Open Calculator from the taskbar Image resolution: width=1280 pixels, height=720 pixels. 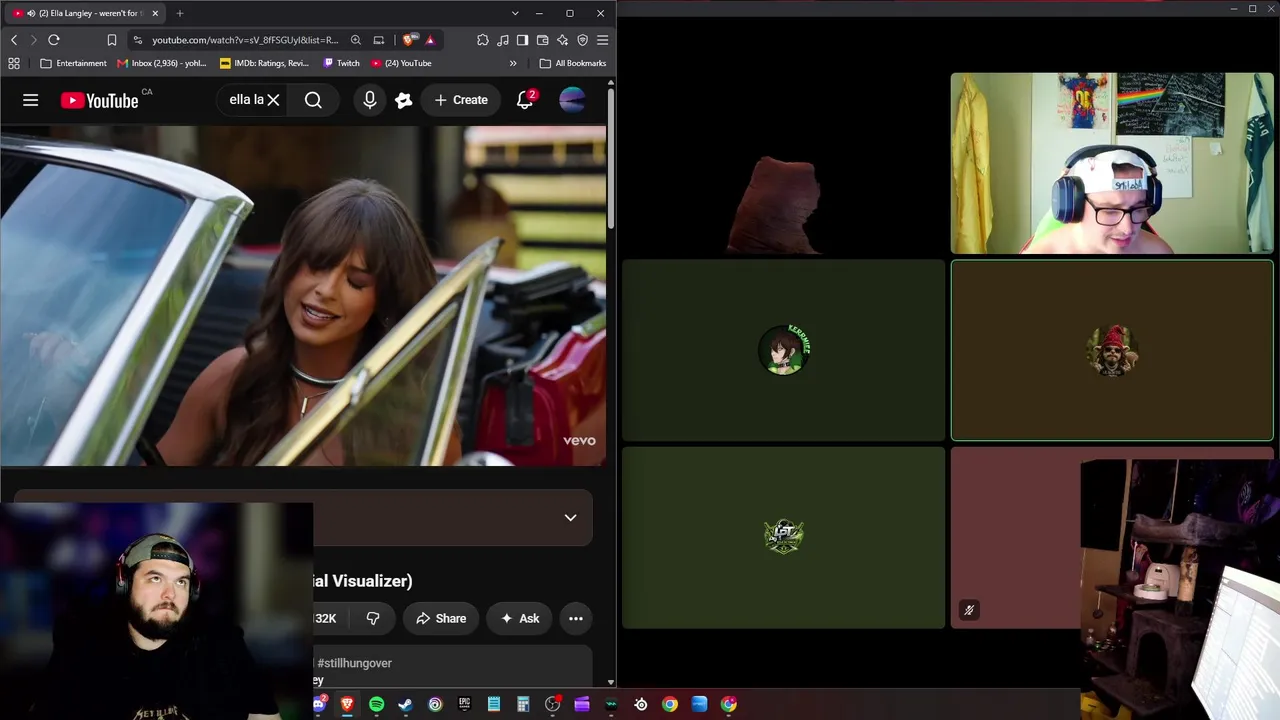pyautogui.click(x=523, y=704)
